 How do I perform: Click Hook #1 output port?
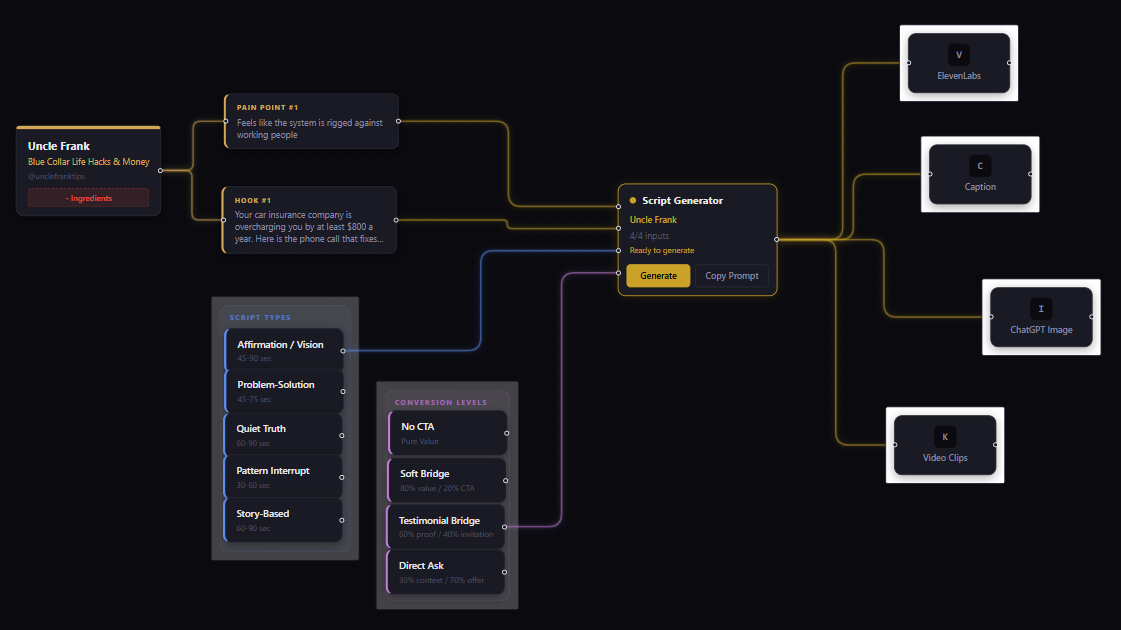point(396,220)
